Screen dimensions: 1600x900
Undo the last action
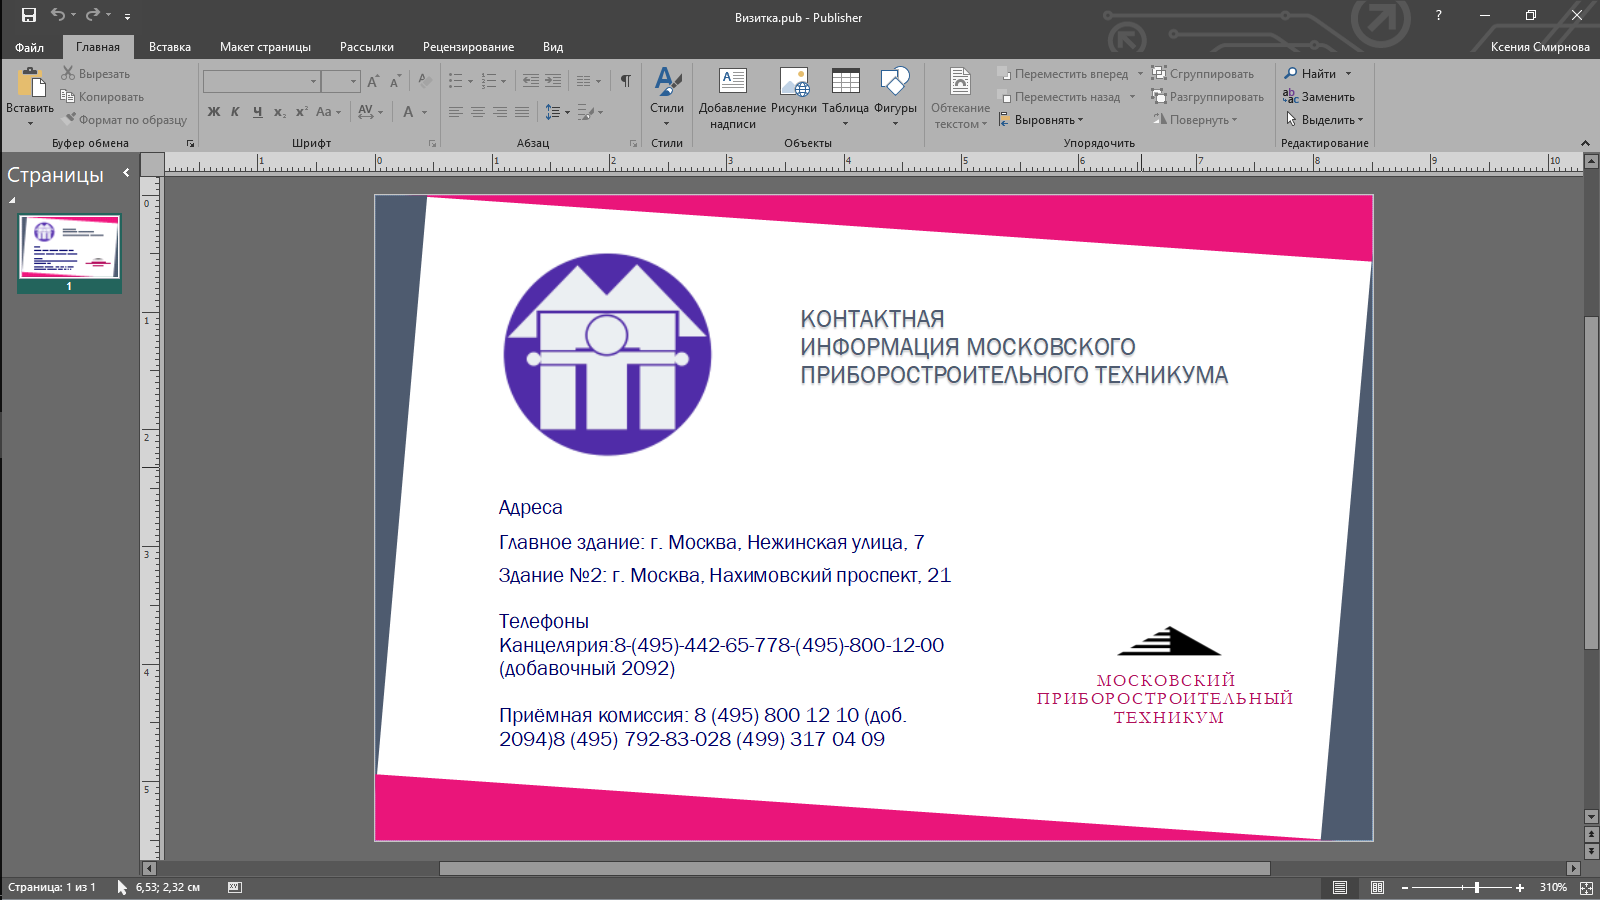tap(58, 15)
